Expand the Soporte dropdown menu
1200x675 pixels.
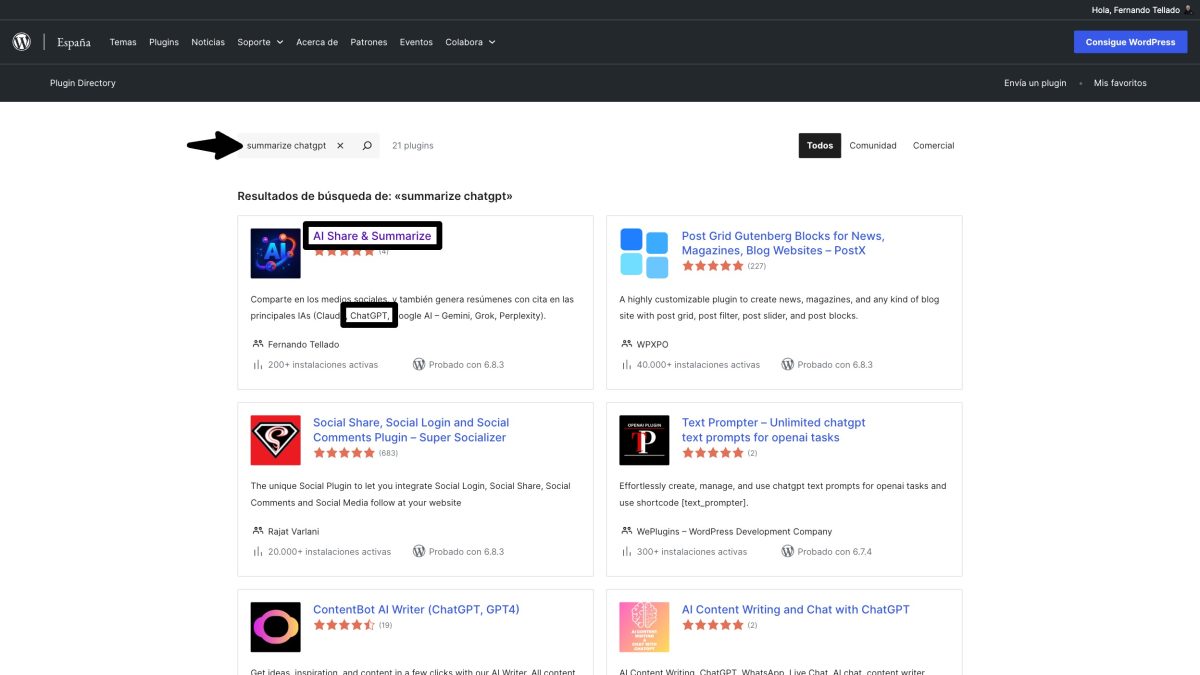click(x=259, y=42)
